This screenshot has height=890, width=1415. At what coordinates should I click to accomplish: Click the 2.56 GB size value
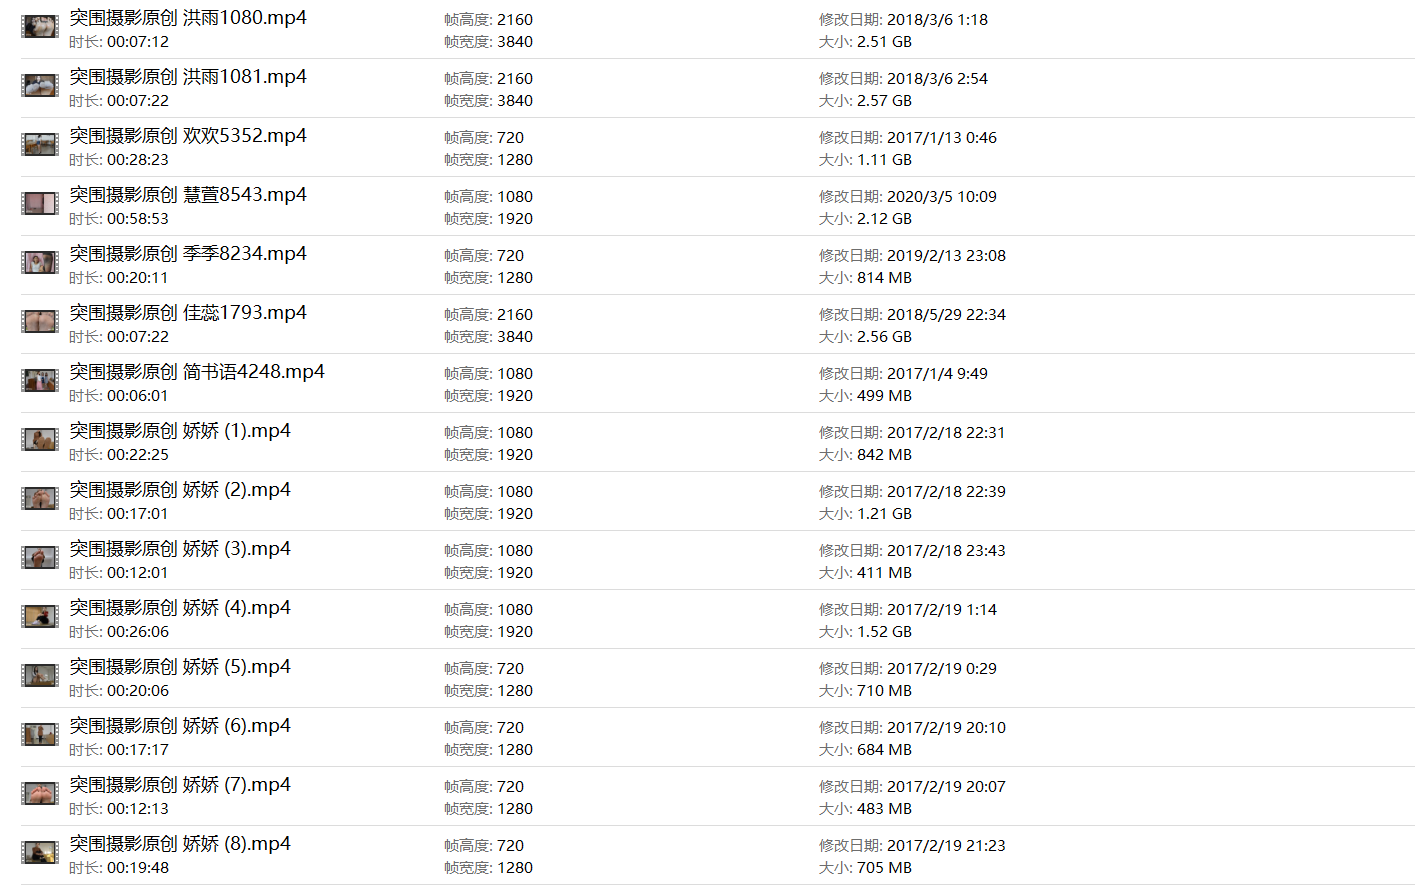coord(884,337)
